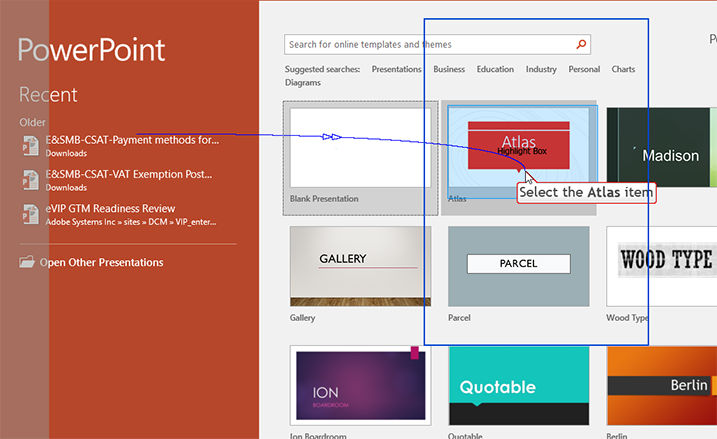717x439 pixels.
Task: Click the Open Other Presentations folder icon
Action: [27, 262]
